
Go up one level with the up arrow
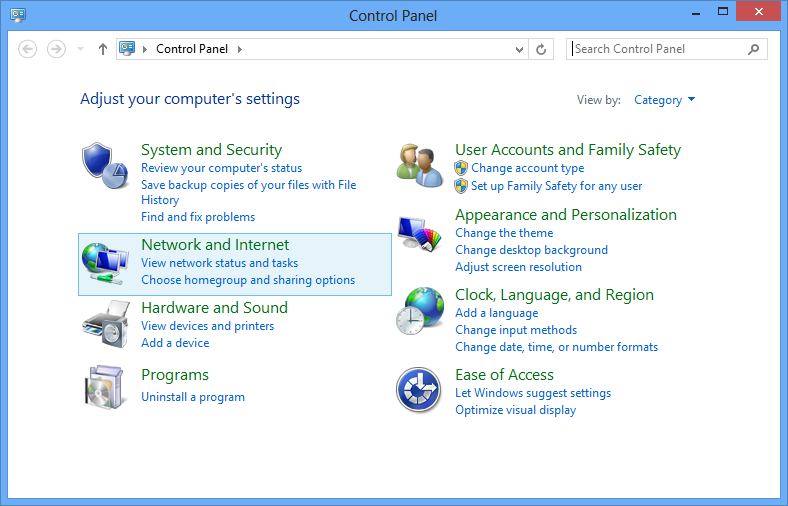point(103,49)
